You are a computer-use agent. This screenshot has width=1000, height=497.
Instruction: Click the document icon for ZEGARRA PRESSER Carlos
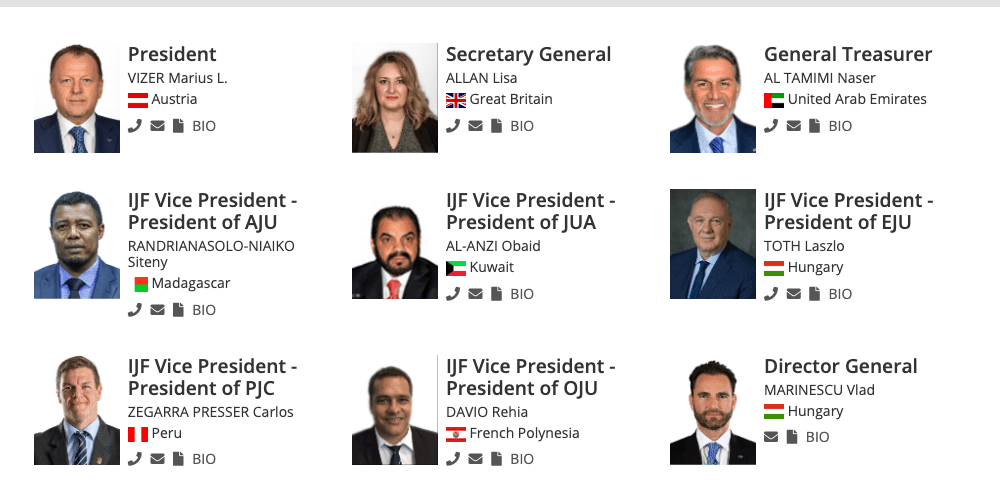pyautogui.click(x=179, y=458)
